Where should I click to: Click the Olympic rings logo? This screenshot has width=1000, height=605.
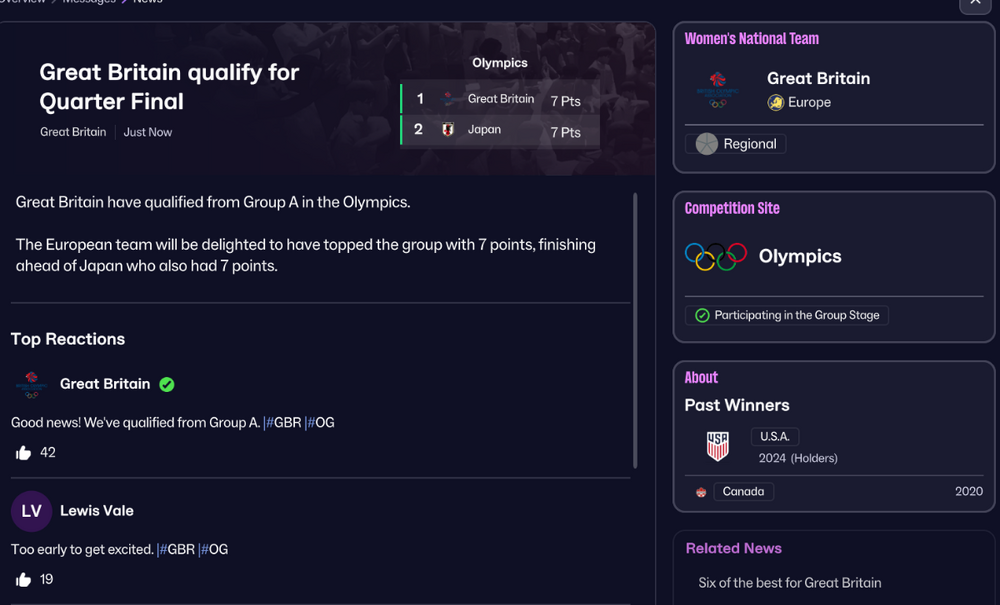pyautogui.click(x=716, y=256)
